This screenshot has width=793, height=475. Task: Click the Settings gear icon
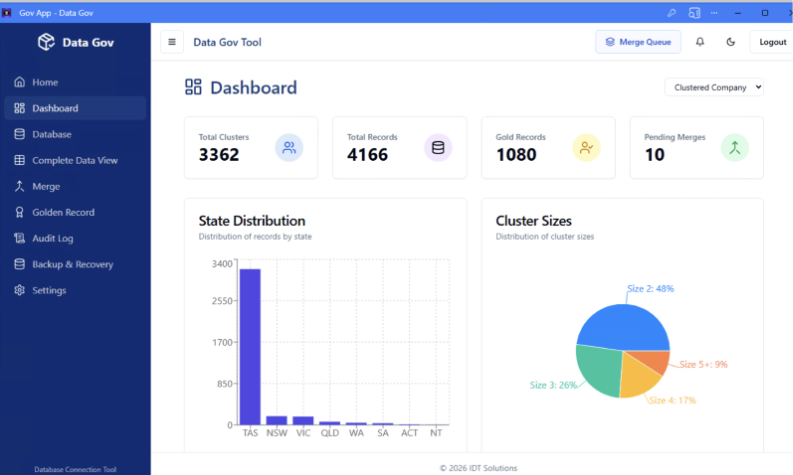[19, 290]
